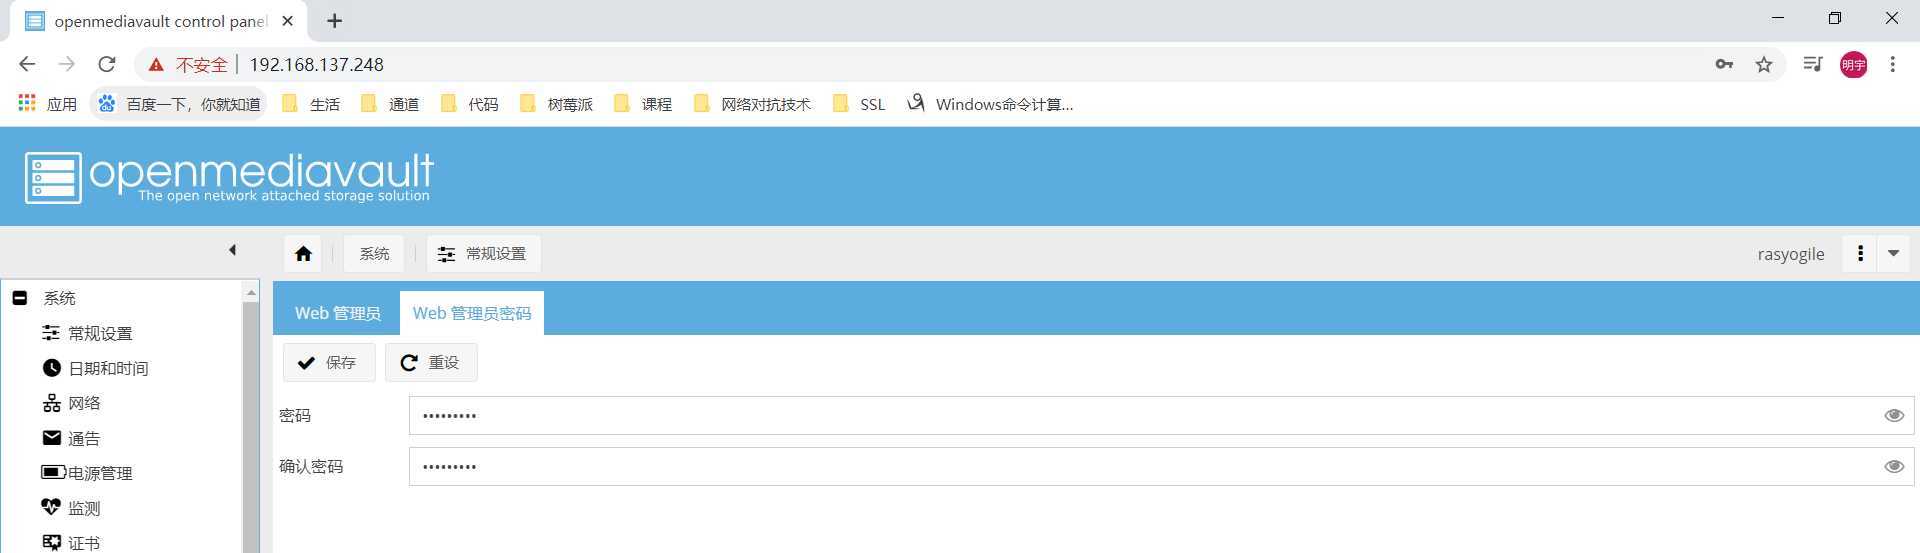
Task: Go to the home breadcrumb icon
Action: [303, 254]
